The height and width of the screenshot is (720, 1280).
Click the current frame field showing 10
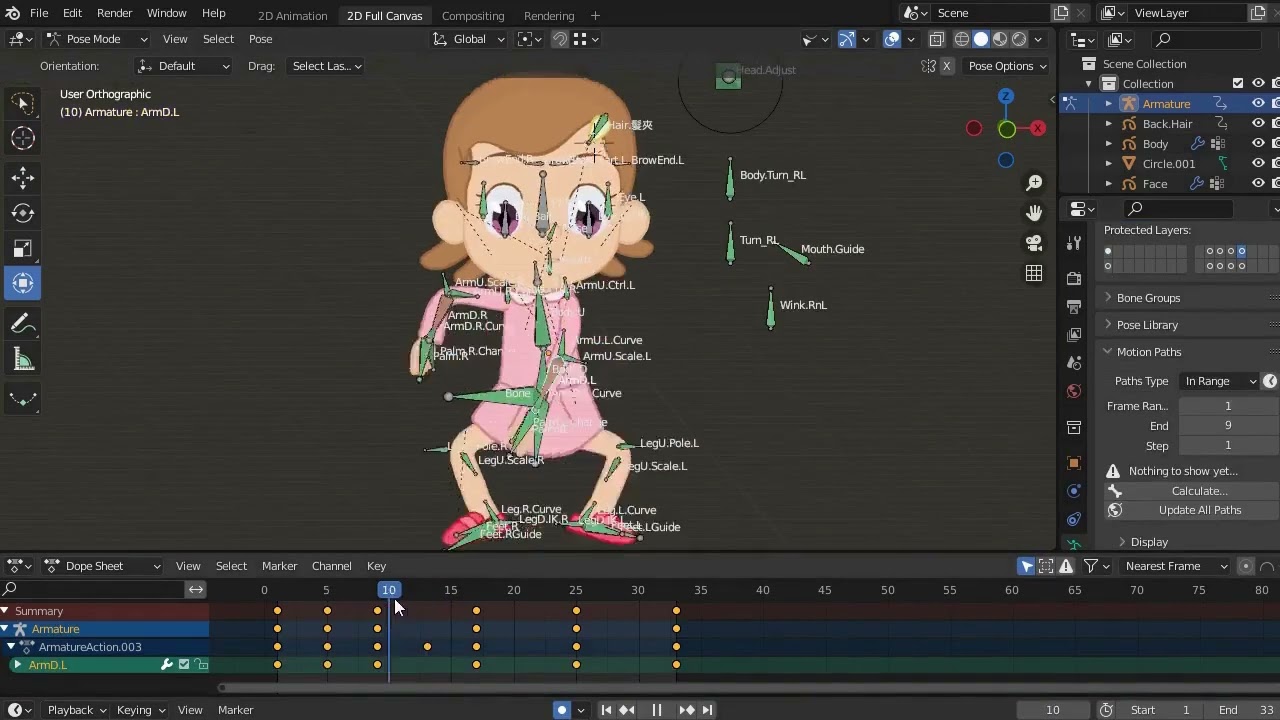(1053, 710)
